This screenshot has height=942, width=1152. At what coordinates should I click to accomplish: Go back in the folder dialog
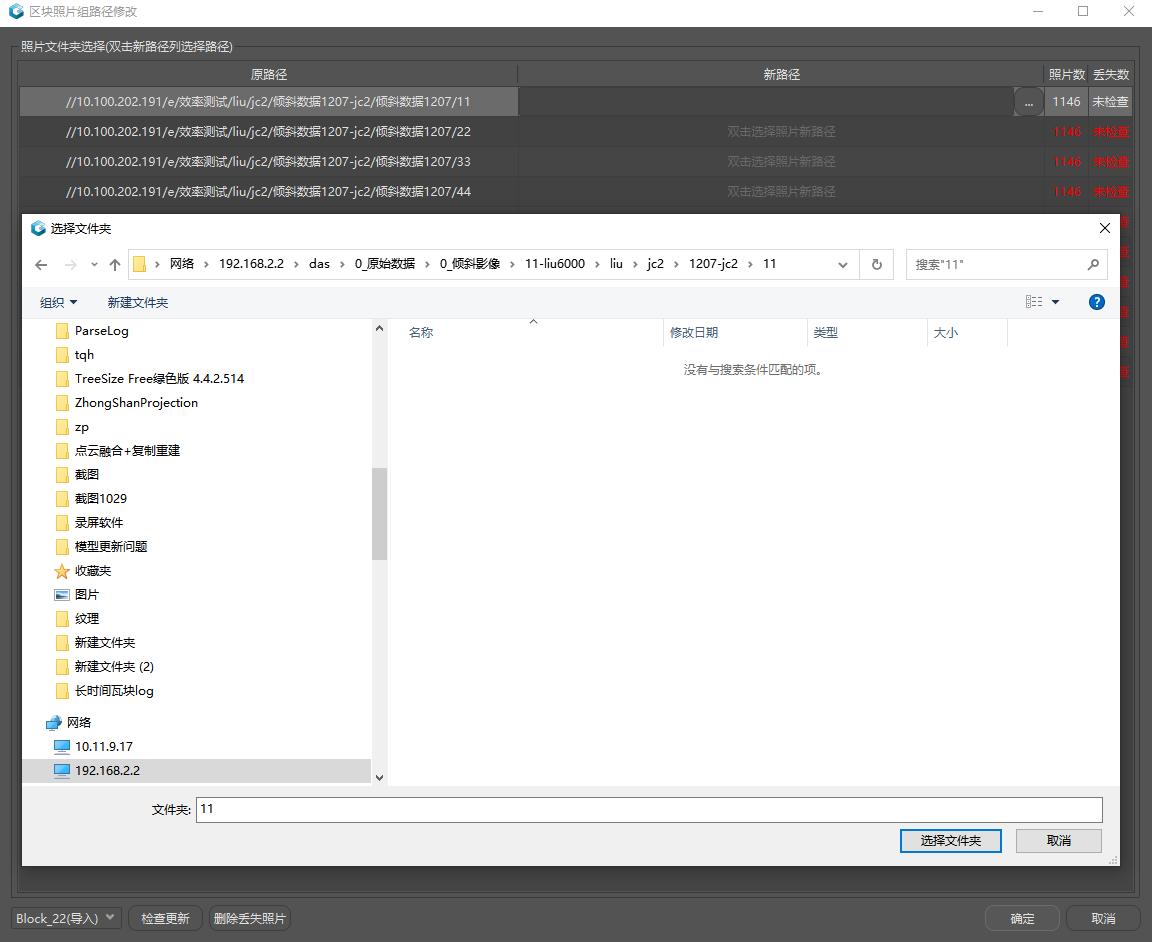tap(41, 265)
